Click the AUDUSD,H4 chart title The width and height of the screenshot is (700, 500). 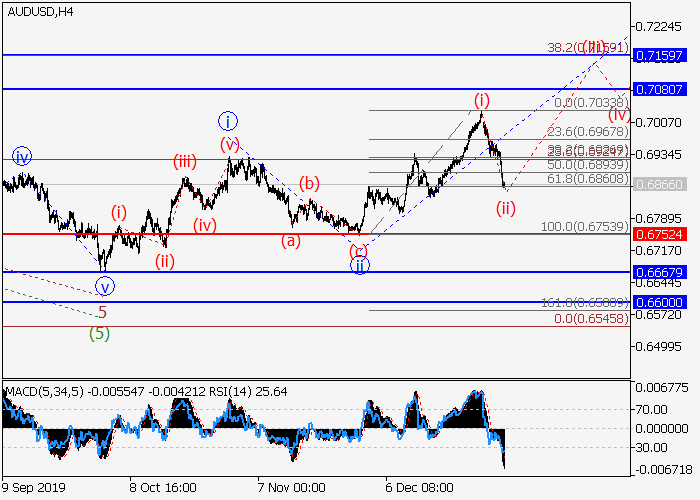40,11
